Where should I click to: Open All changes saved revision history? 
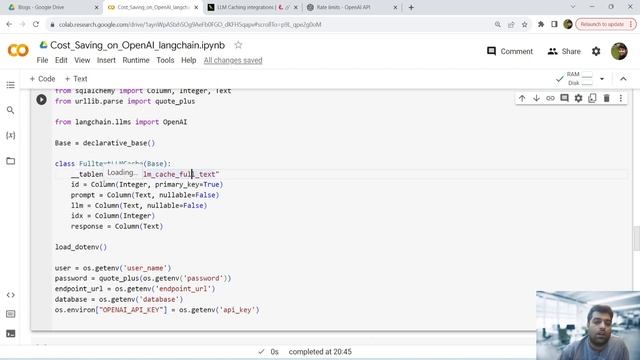pos(233,60)
